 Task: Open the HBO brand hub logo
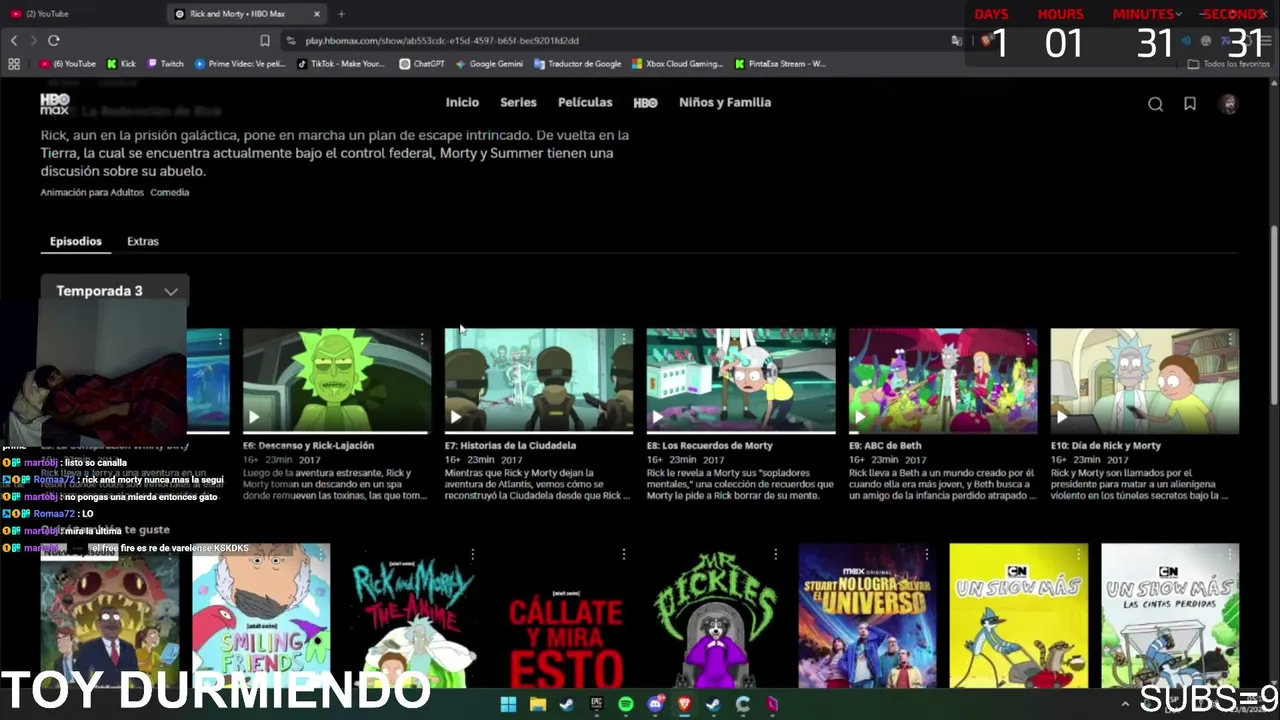(645, 103)
